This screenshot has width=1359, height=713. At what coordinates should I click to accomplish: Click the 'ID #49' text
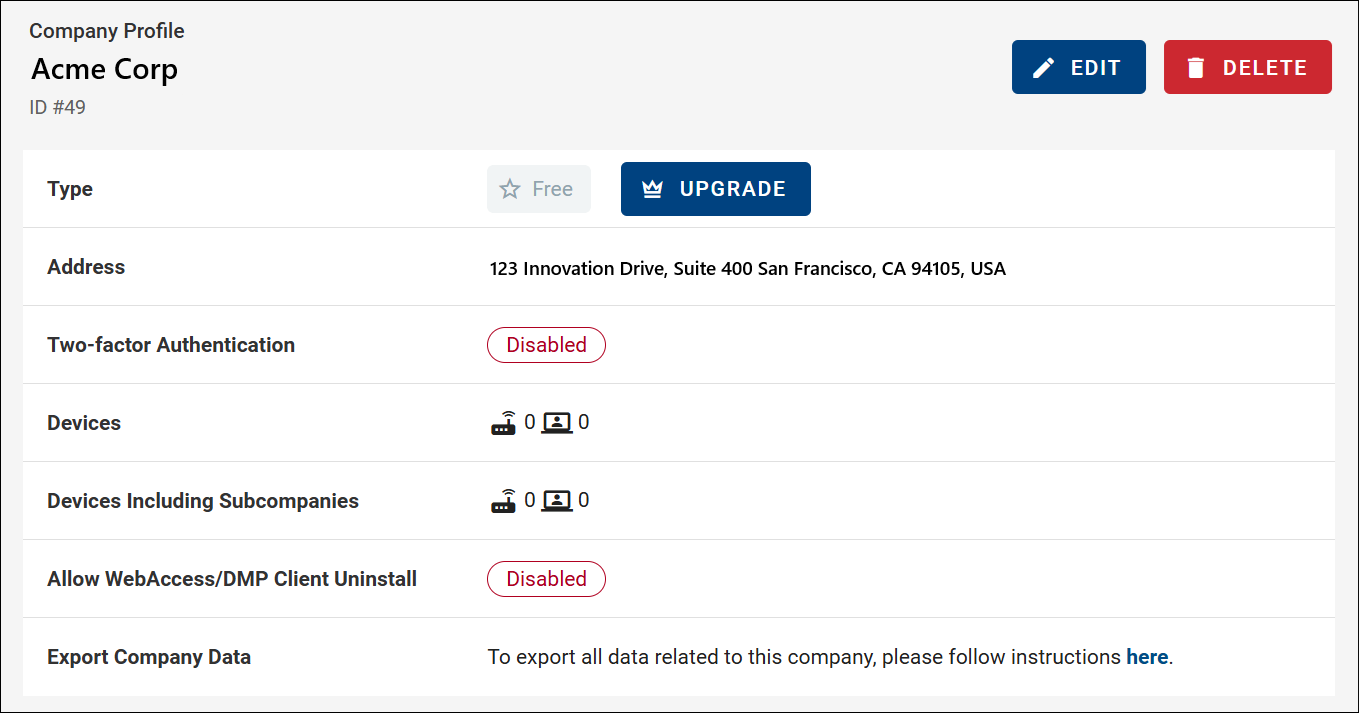(x=58, y=107)
